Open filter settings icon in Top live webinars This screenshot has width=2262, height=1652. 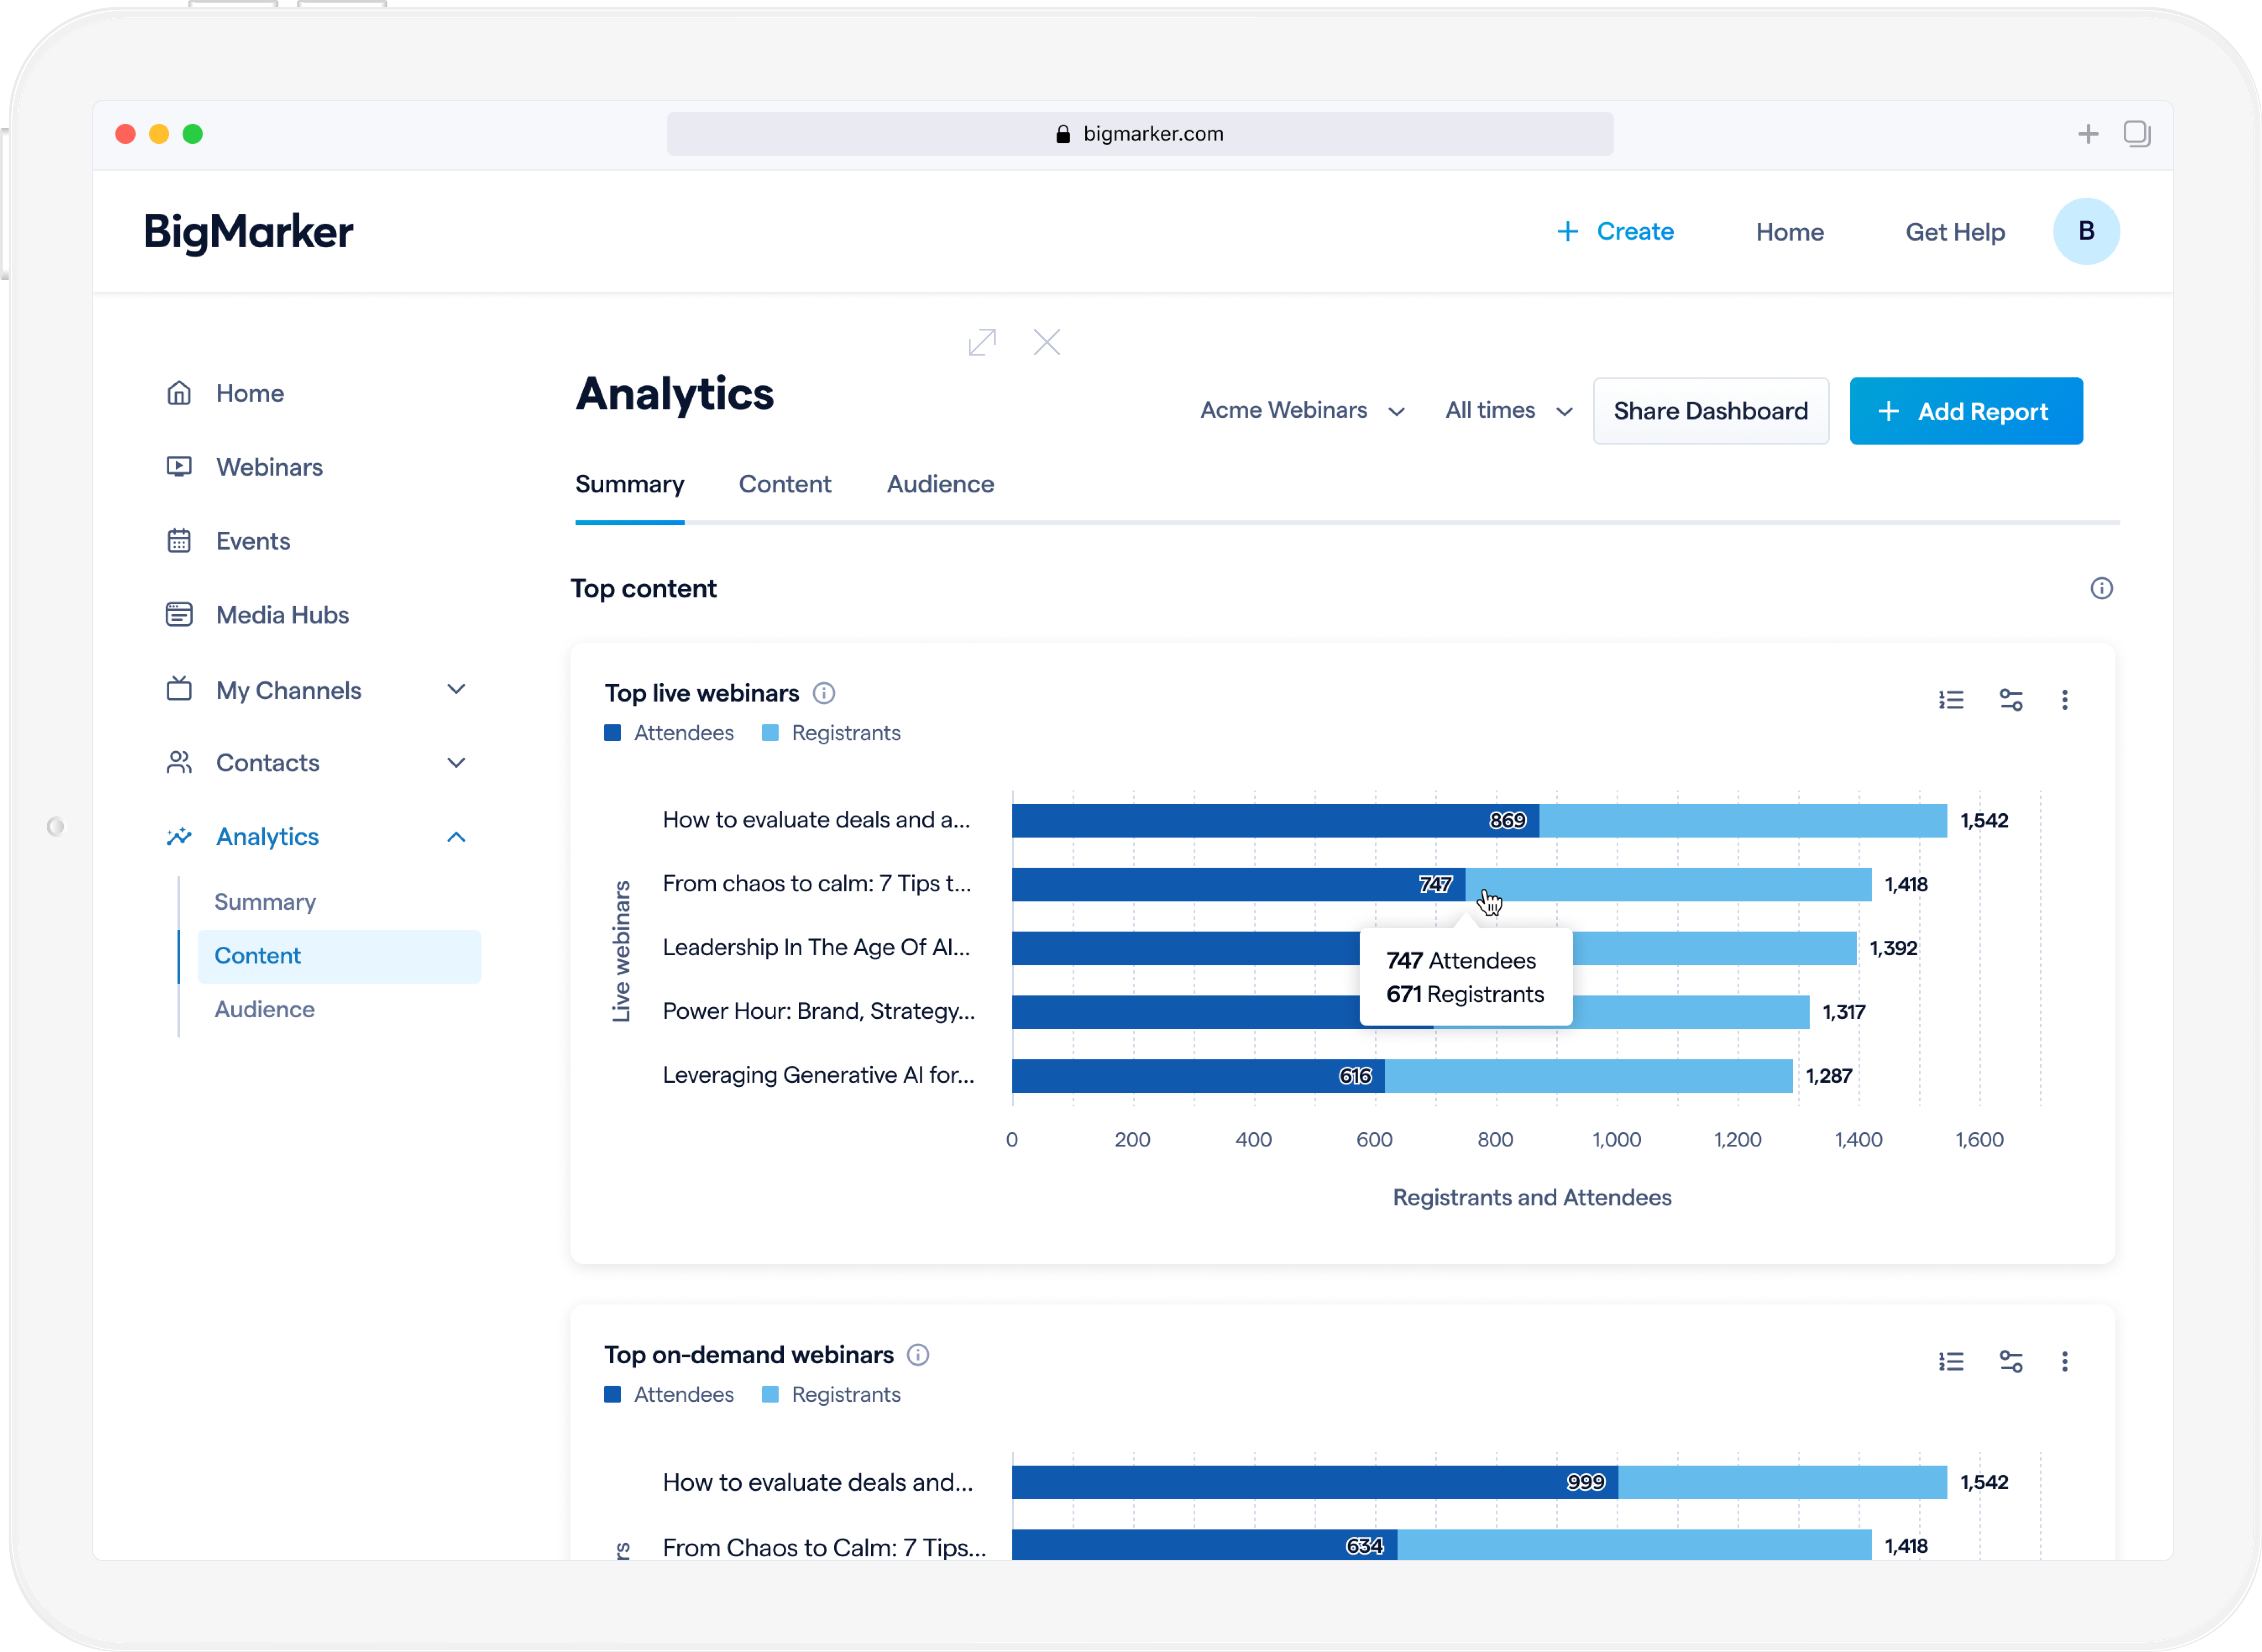(2011, 700)
